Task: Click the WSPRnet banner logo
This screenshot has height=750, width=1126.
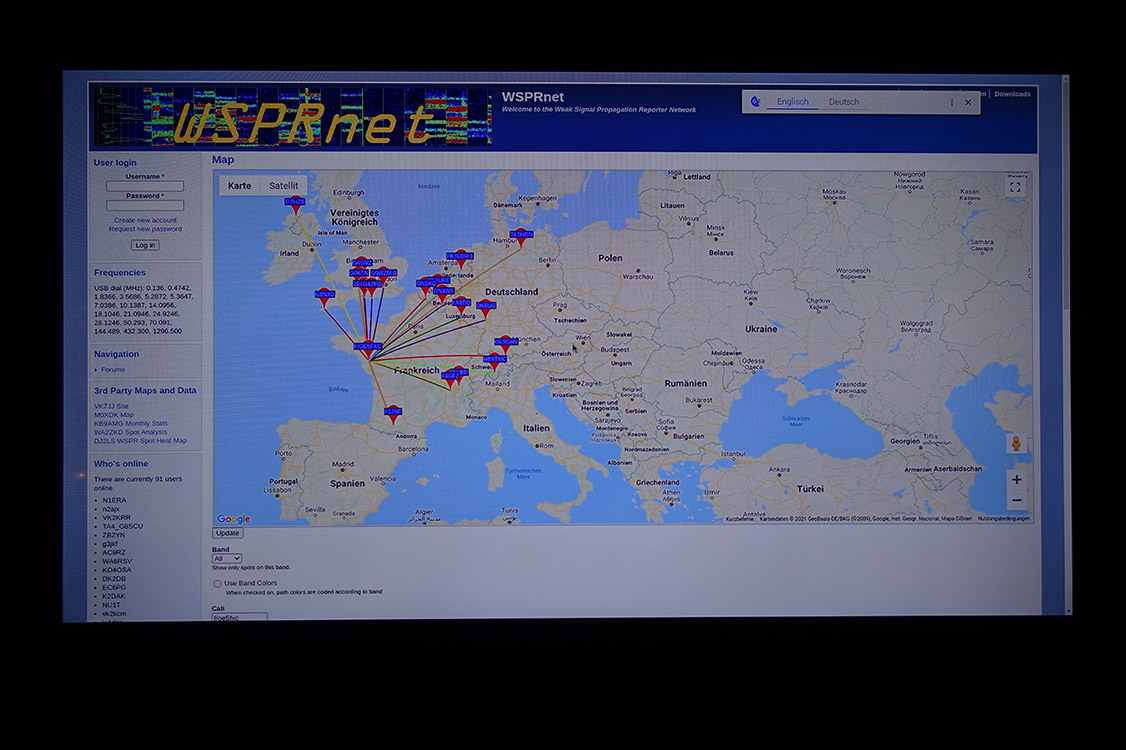Action: click(293, 118)
